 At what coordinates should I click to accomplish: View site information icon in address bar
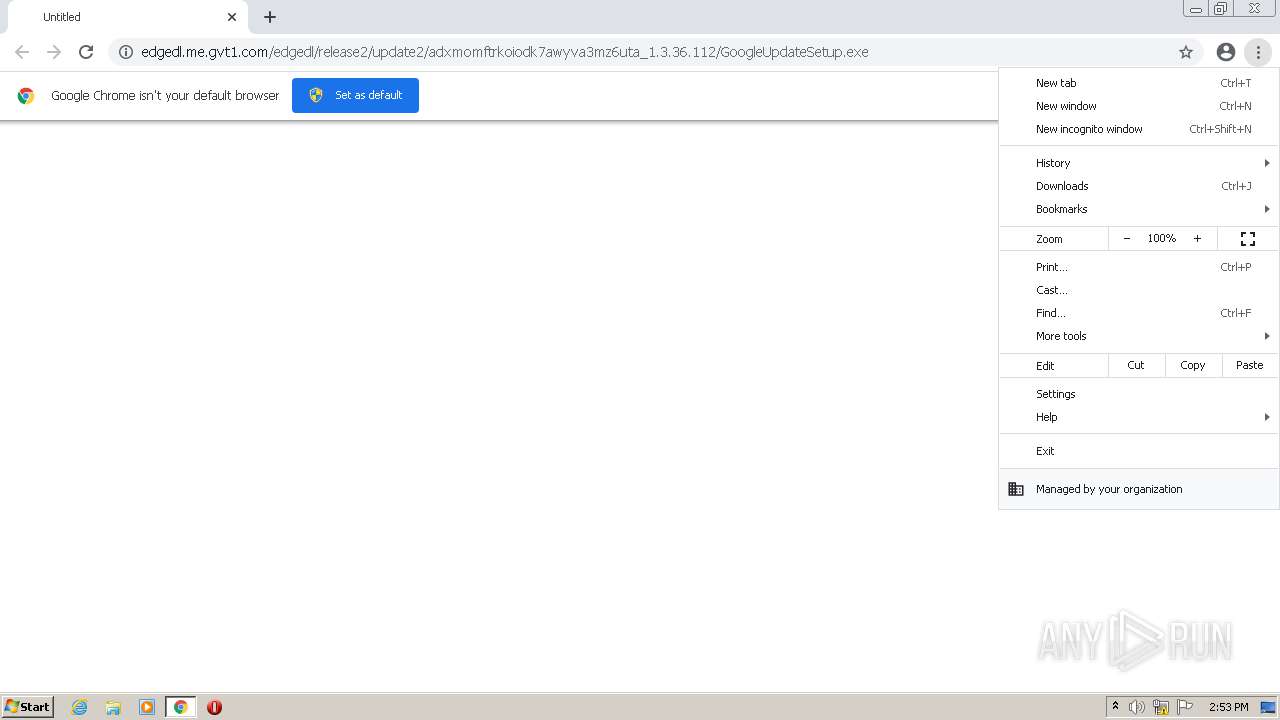click(x=126, y=52)
